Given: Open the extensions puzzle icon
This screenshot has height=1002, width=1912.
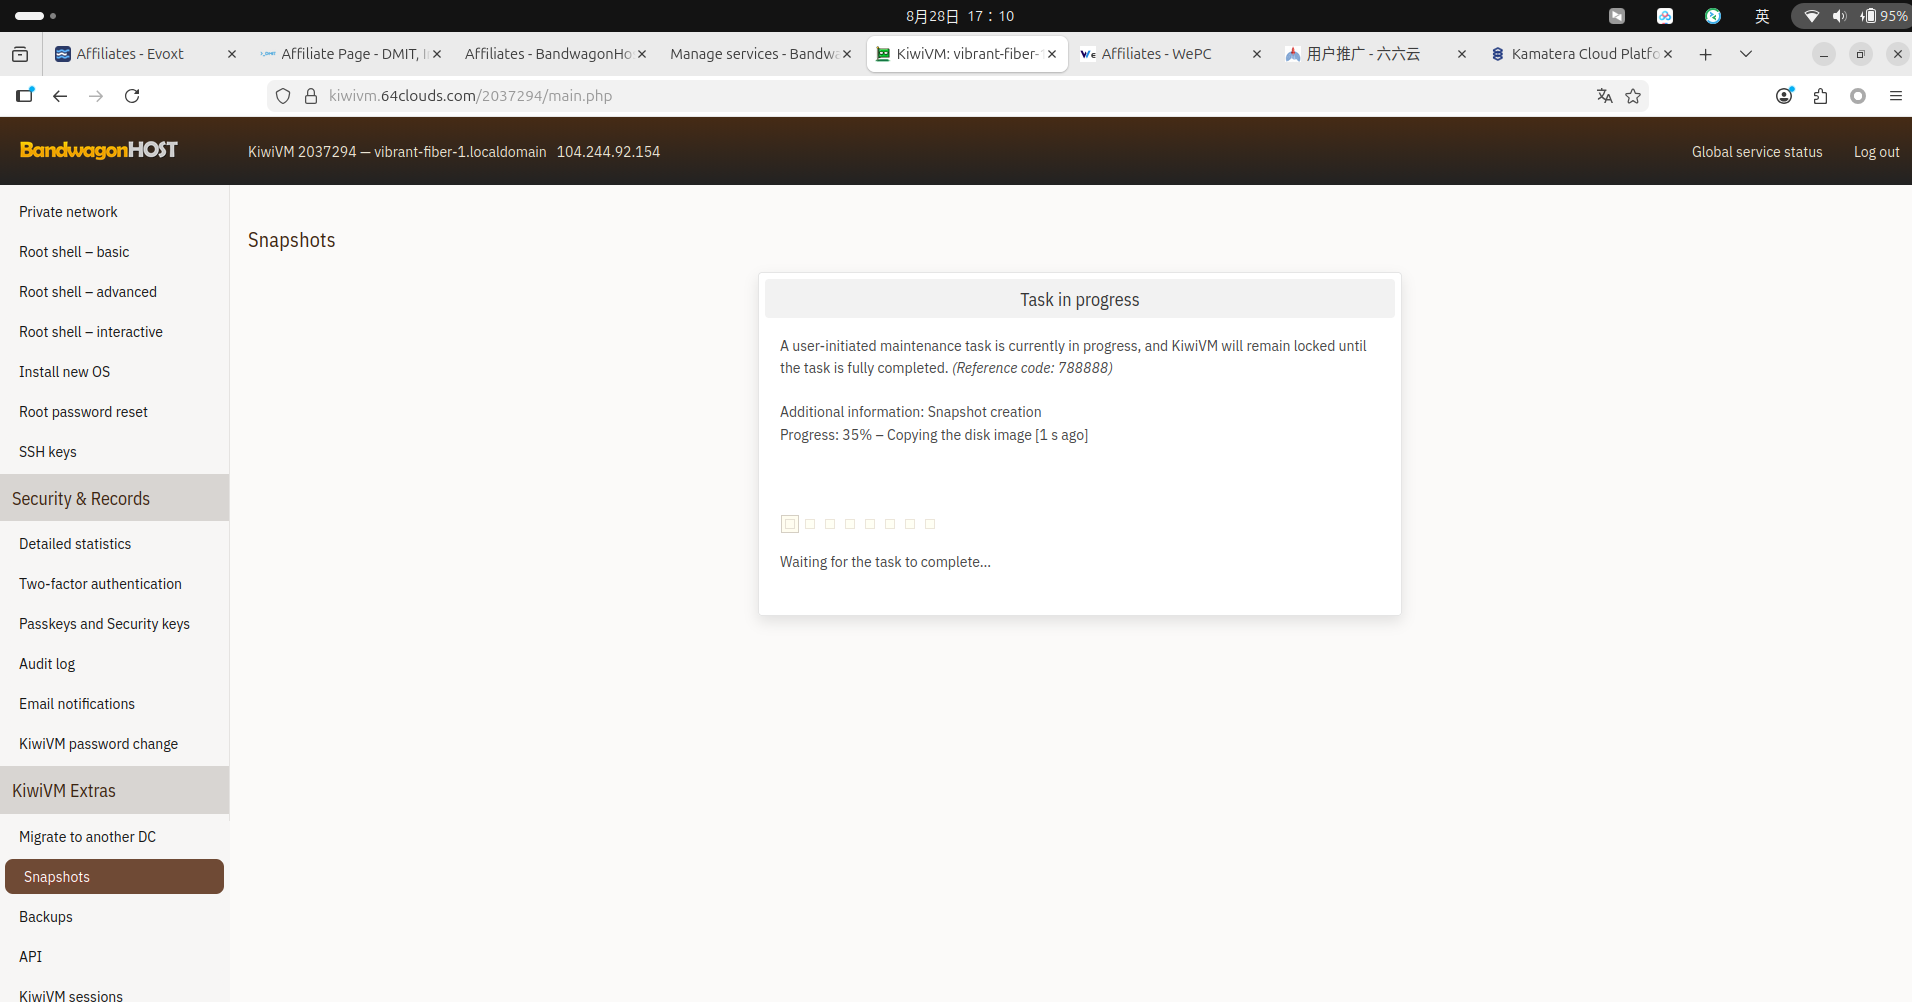Looking at the screenshot, I should tap(1820, 96).
